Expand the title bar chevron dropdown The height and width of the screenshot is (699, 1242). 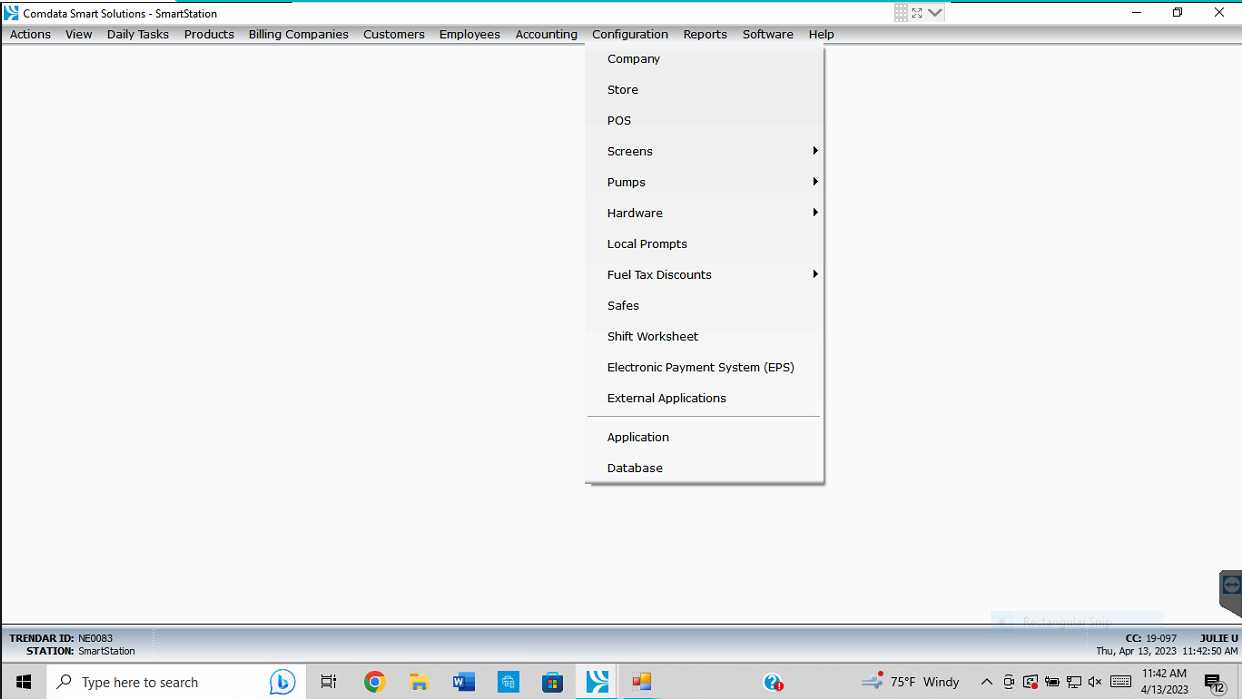pyautogui.click(x=935, y=13)
